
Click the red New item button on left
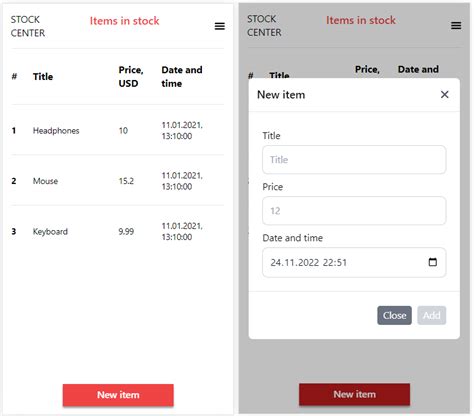pyautogui.click(x=118, y=395)
